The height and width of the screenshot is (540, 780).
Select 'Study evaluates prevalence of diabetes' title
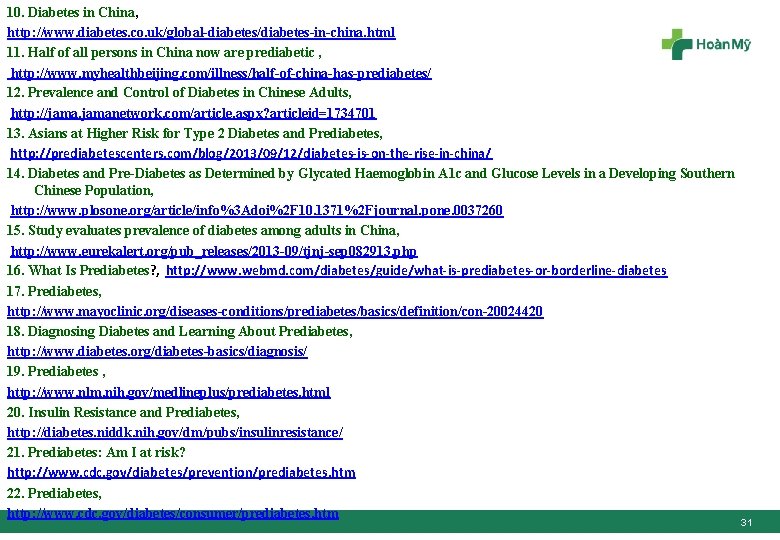(203, 231)
